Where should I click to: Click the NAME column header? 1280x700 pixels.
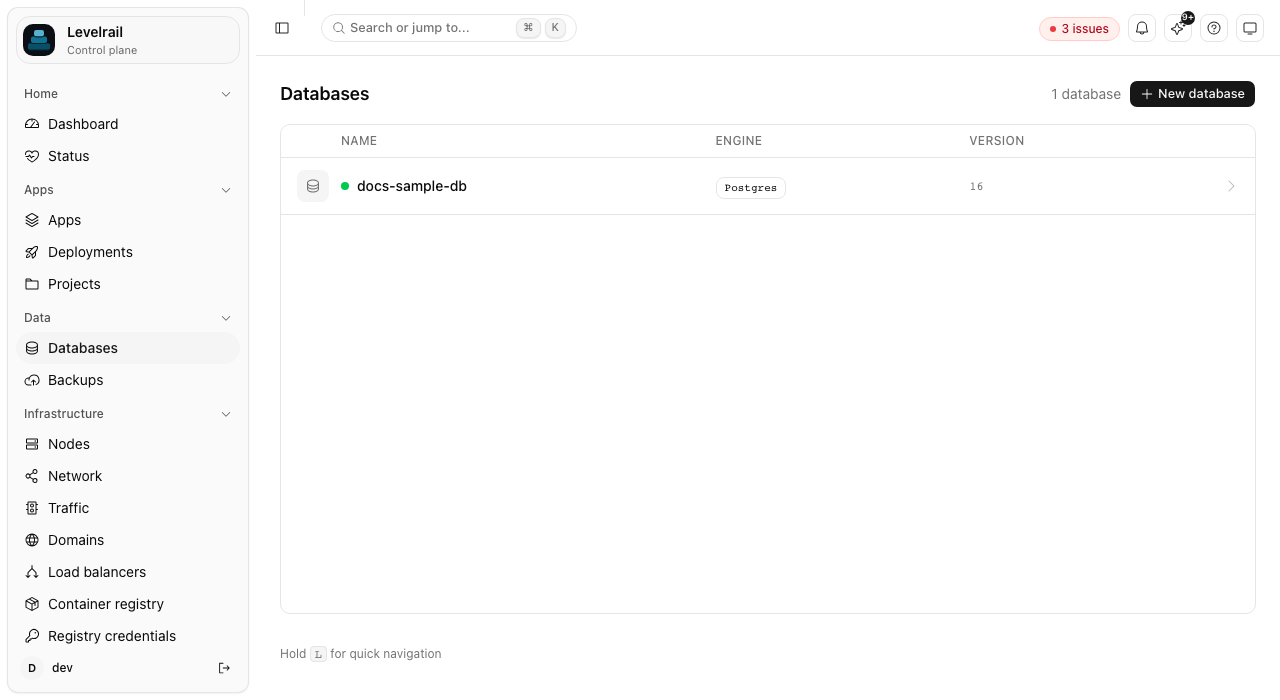click(x=359, y=141)
